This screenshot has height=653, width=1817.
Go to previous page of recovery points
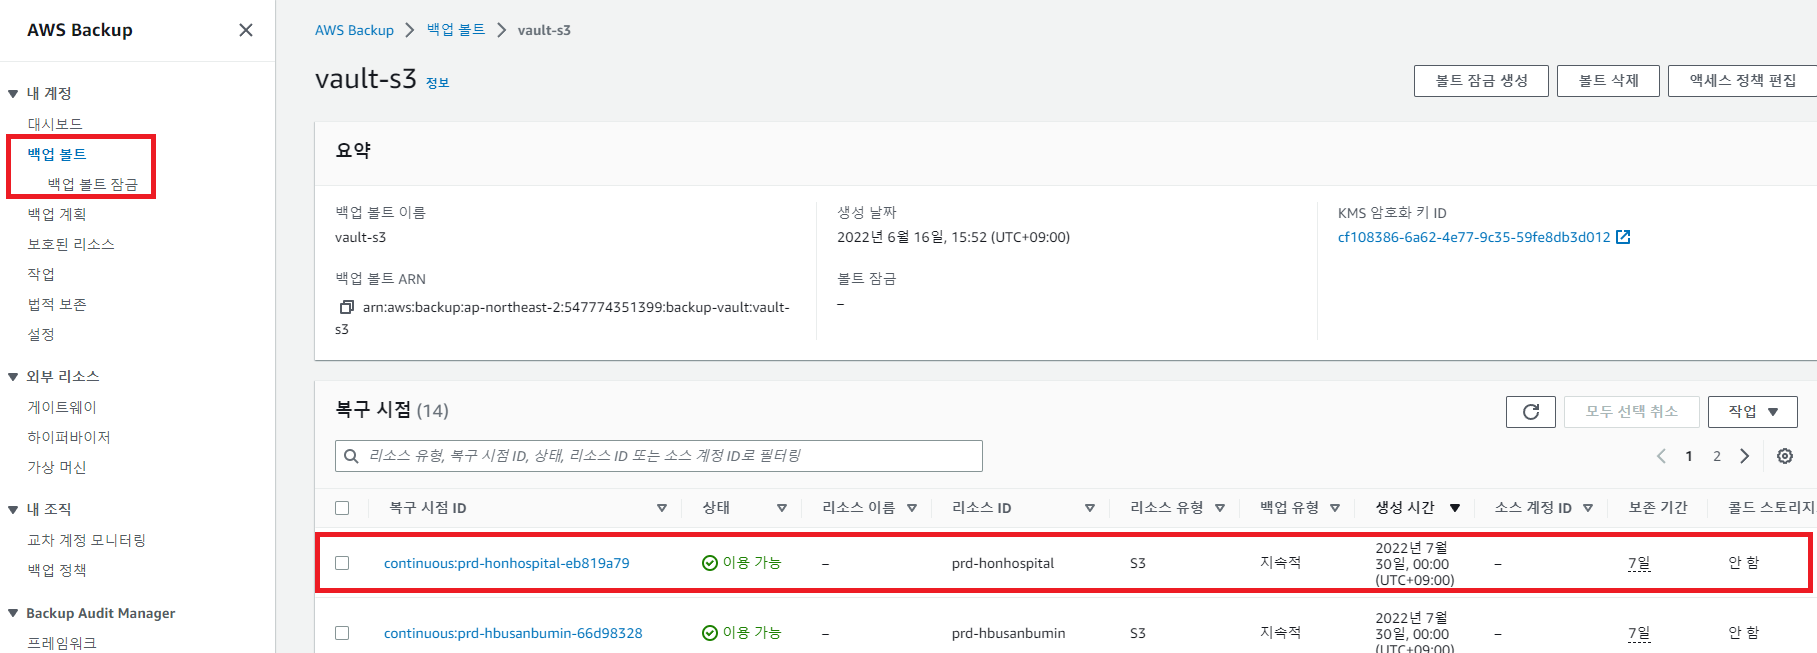[1661, 456]
